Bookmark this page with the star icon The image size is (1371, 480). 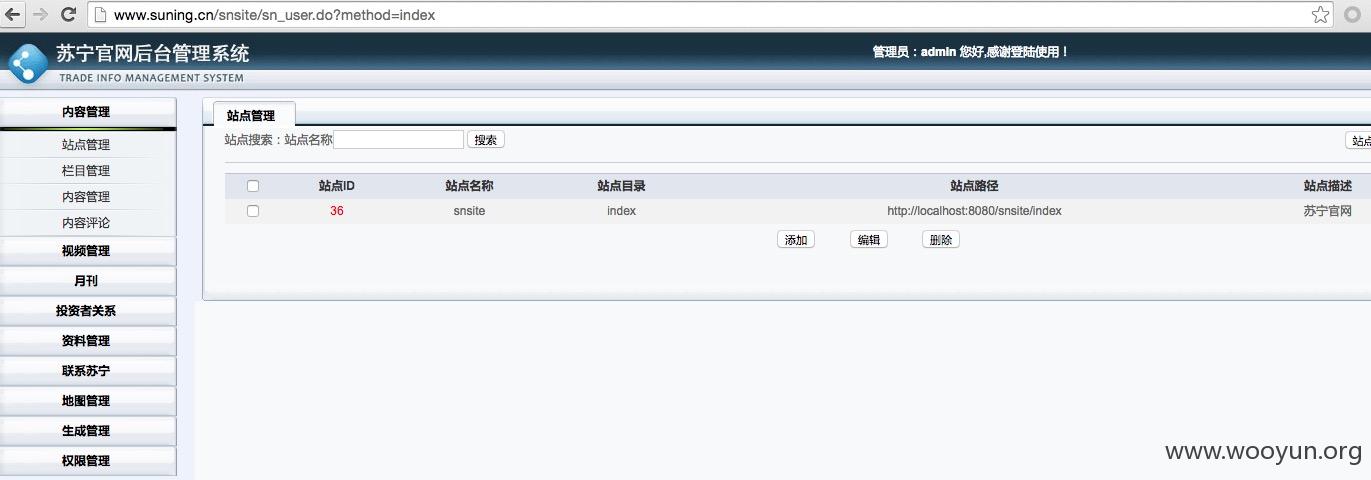(x=1320, y=15)
